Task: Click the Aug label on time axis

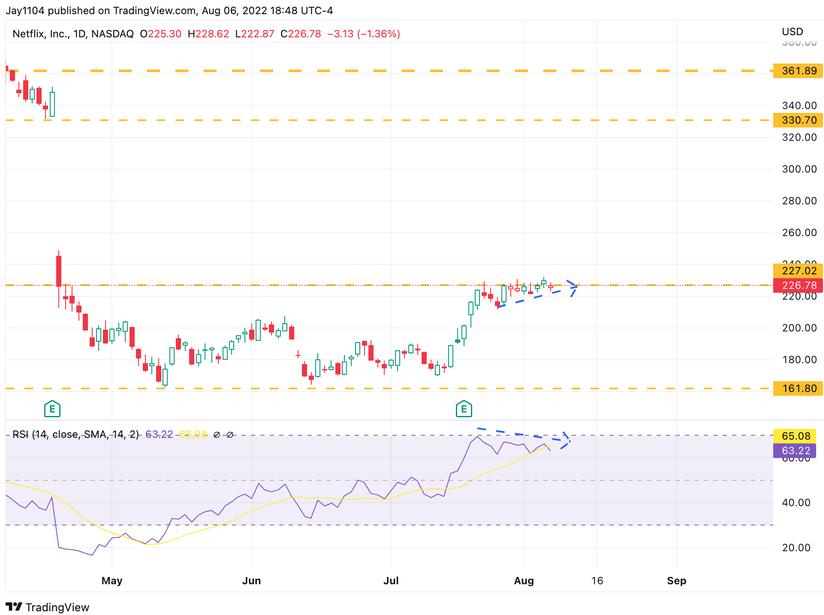Action: coord(524,581)
